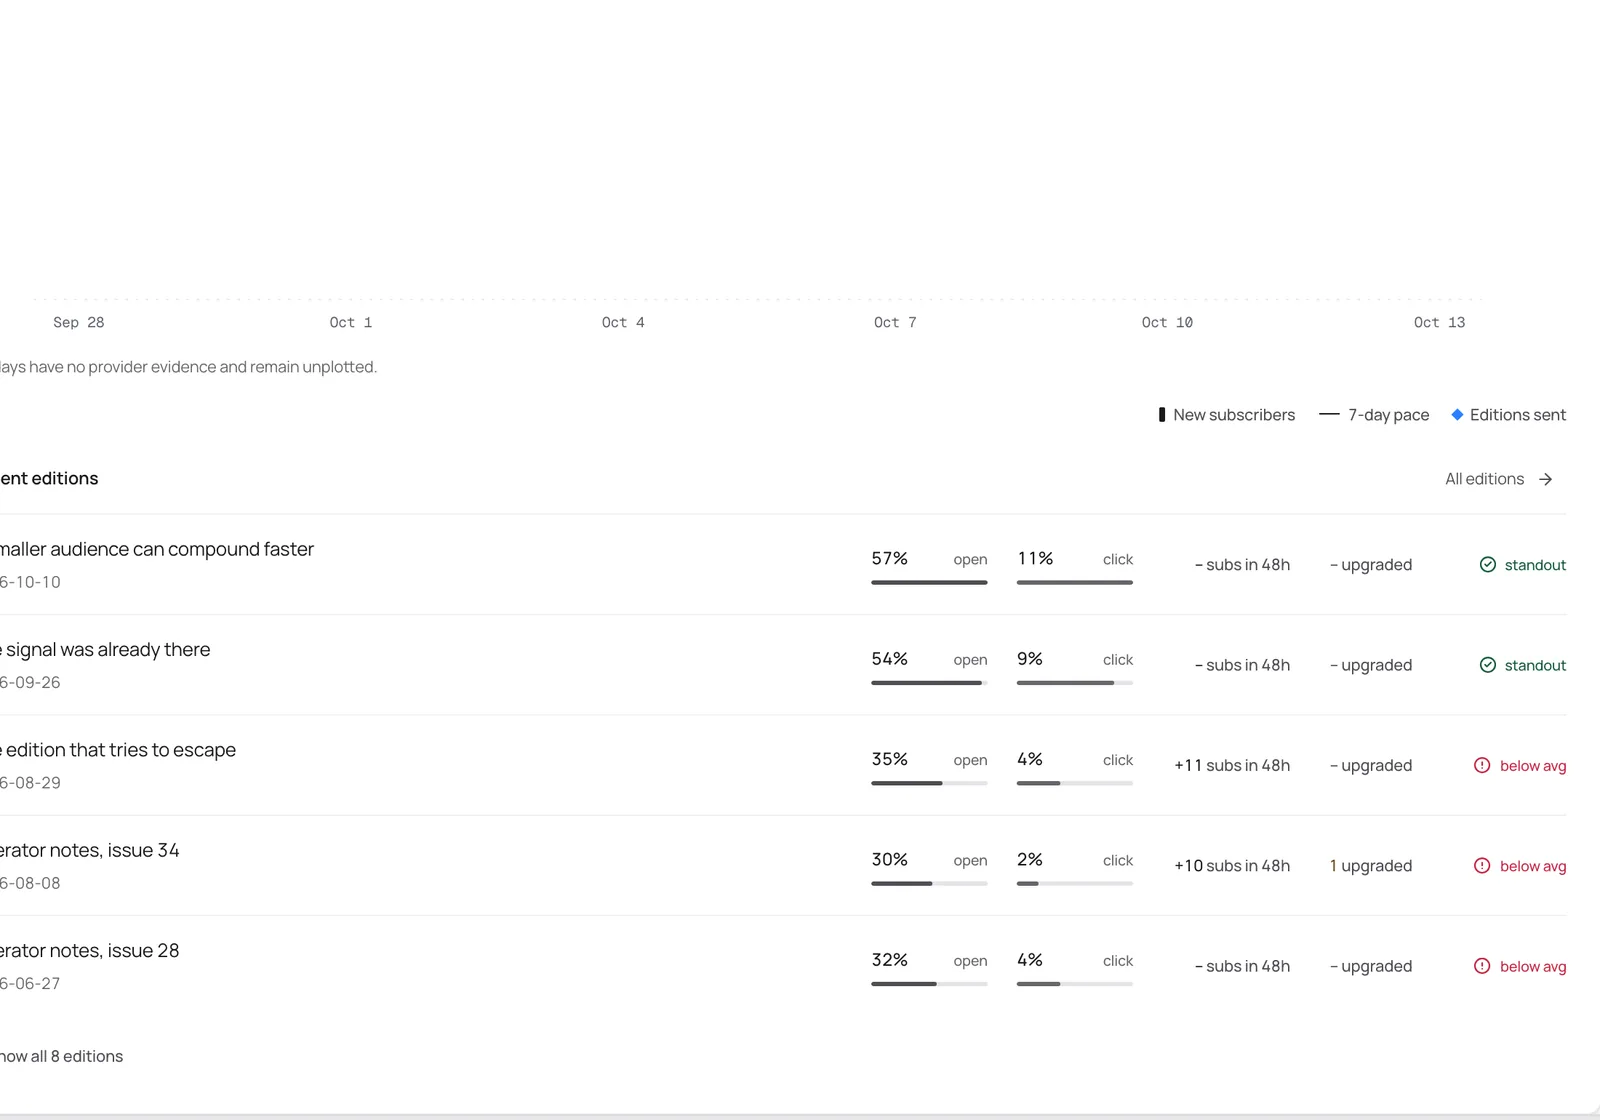Click the standout check icon for the 57% open edition

(x=1487, y=565)
